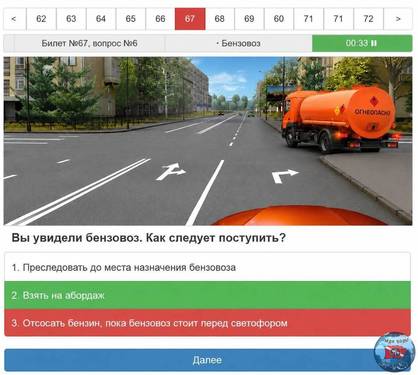Open ticket number 63
The width and height of the screenshot is (418, 375).
point(71,19)
